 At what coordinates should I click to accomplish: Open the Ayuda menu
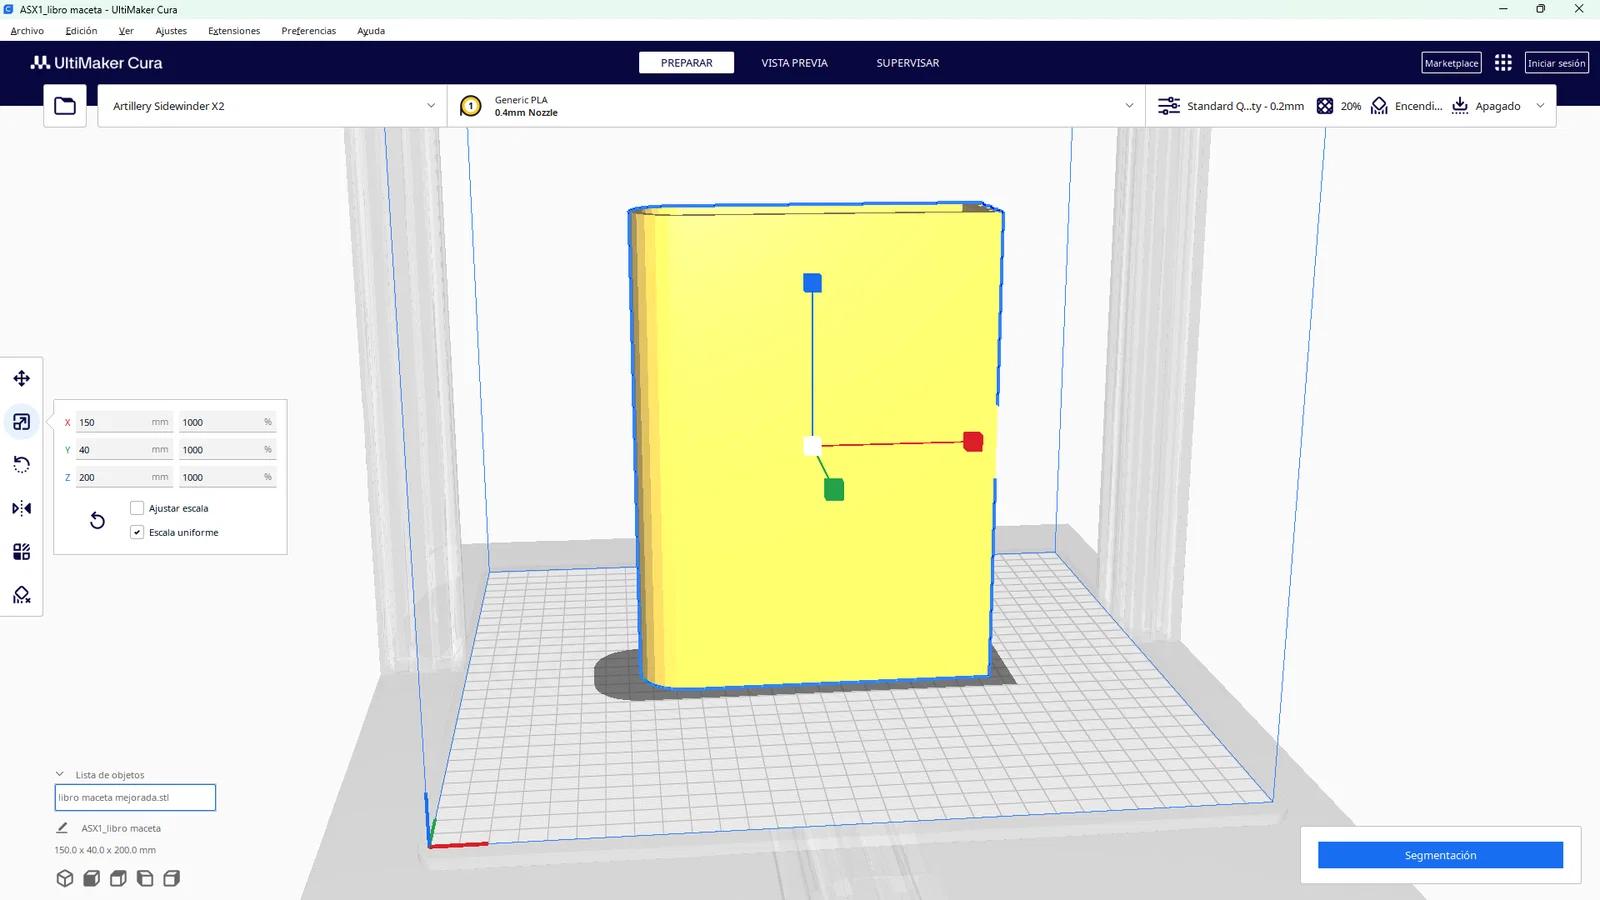pos(371,31)
